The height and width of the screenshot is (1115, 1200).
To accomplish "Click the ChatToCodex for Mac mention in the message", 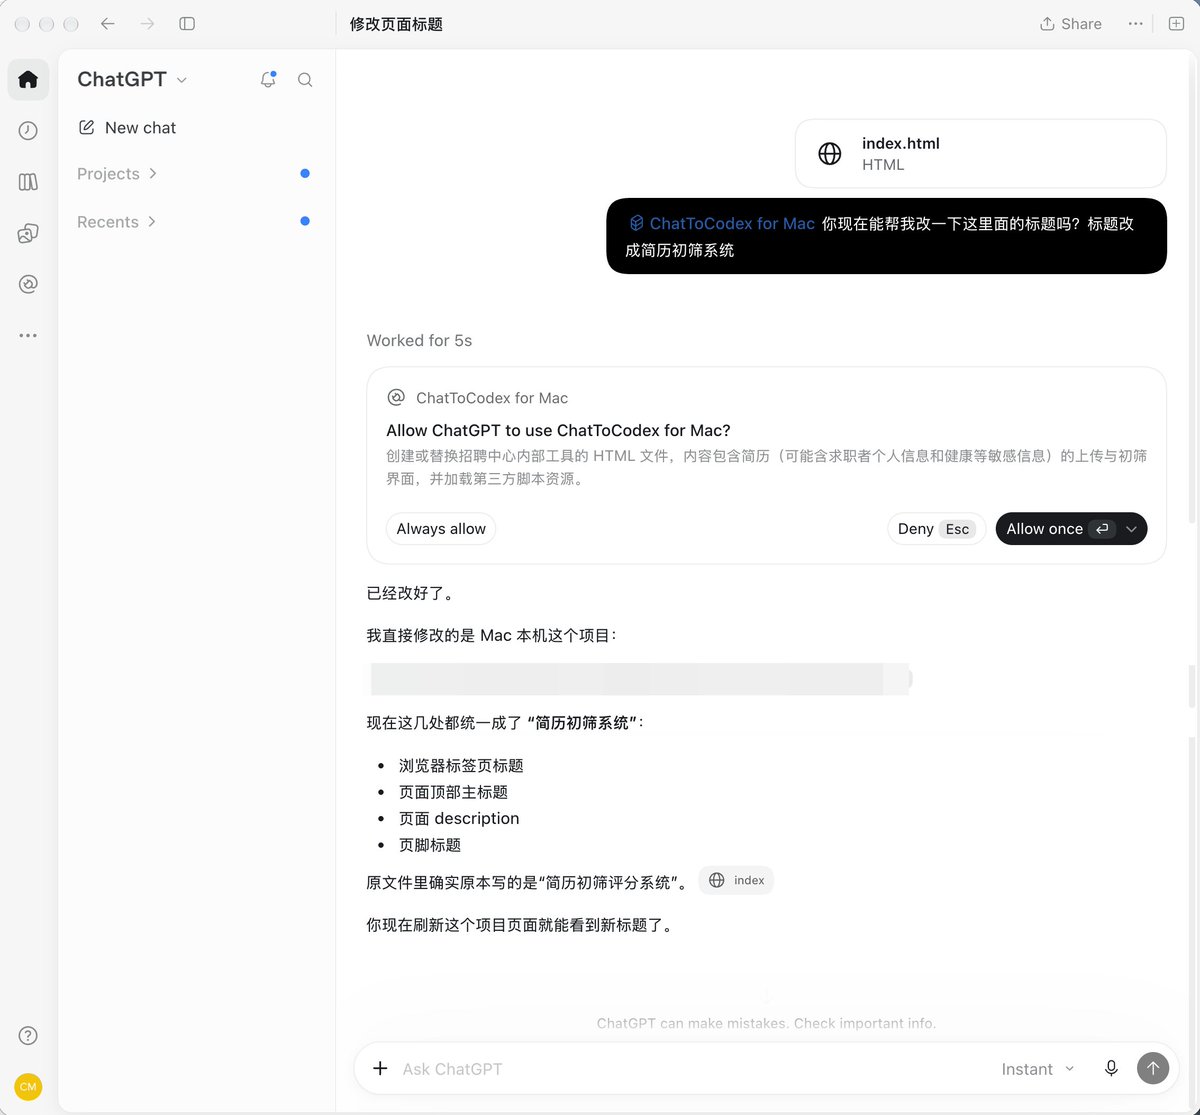I will click(x=722, y=224).
